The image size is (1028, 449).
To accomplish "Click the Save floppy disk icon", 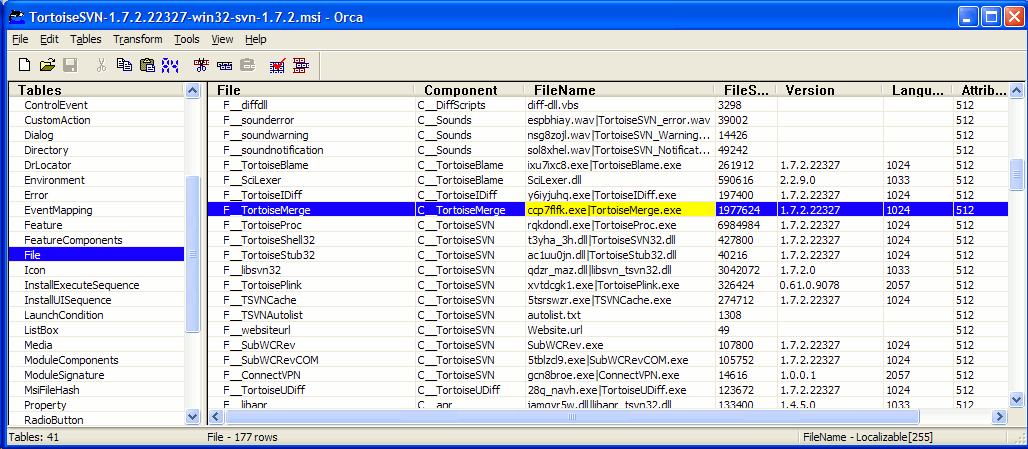I will (70, 65).
